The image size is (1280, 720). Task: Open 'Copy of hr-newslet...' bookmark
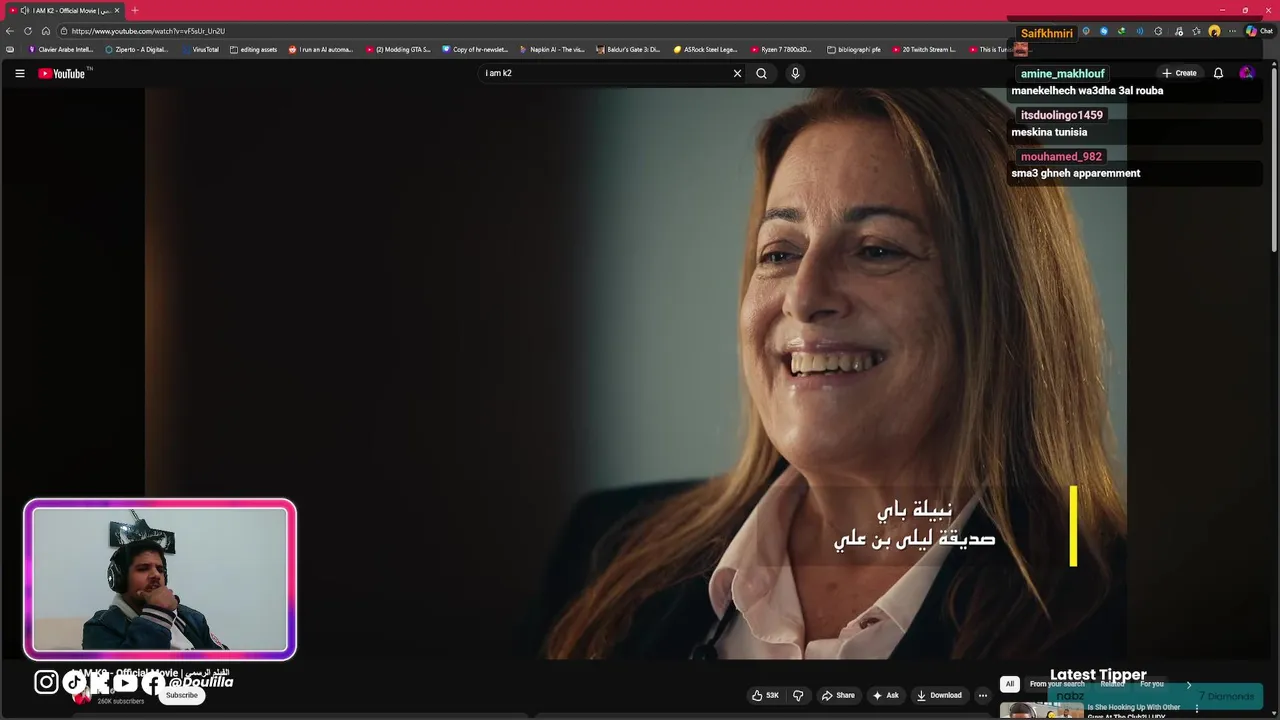click(475, 49)
